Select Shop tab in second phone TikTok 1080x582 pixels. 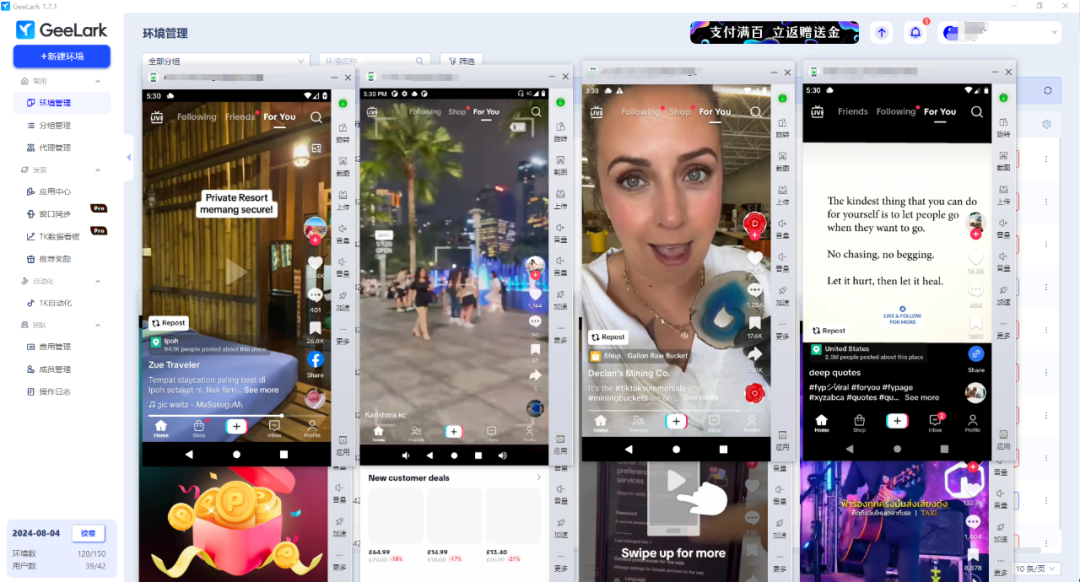click(457, 112)
